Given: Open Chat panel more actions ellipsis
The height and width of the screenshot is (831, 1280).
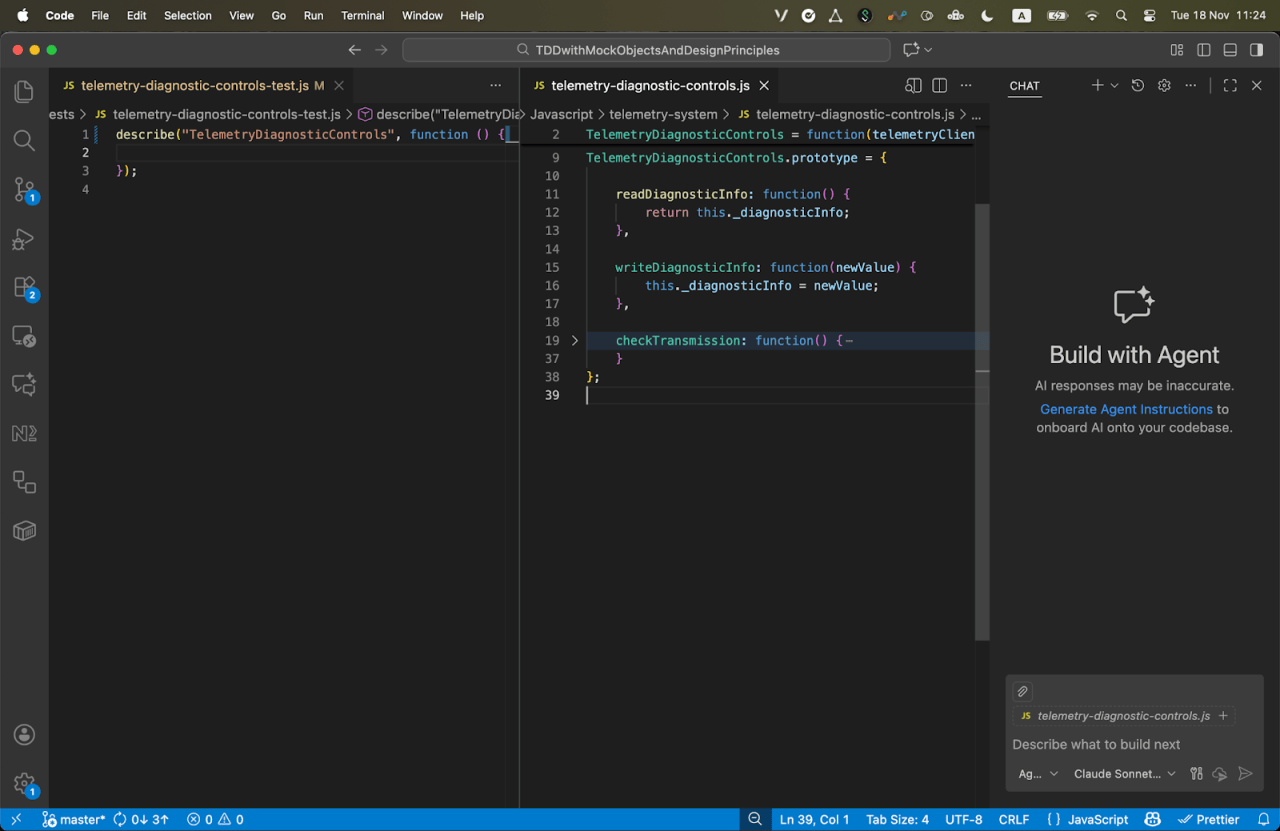Looking at the screenshot, I should (1190, 86).
